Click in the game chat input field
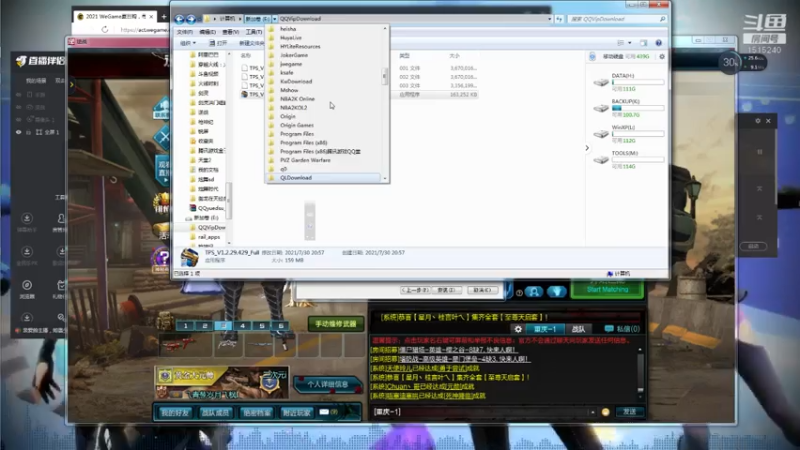Image resolution: width=800 pixels, height=450 pixels. tap(480, 412)
